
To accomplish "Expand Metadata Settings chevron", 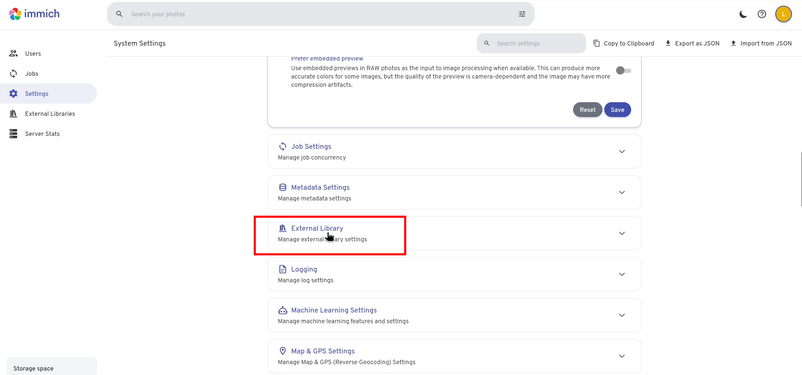I will tap(622, 192).
